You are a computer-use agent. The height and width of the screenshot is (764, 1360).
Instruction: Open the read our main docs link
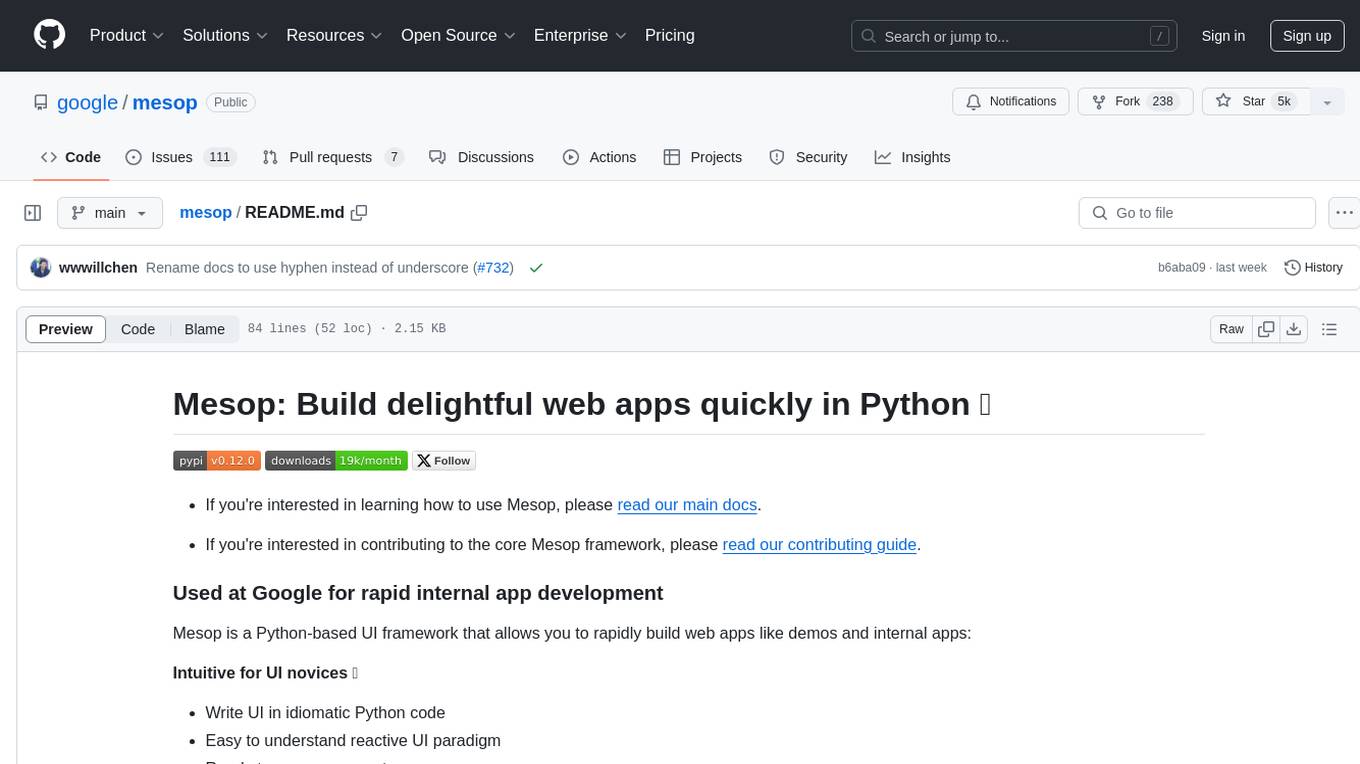point(687,505)
